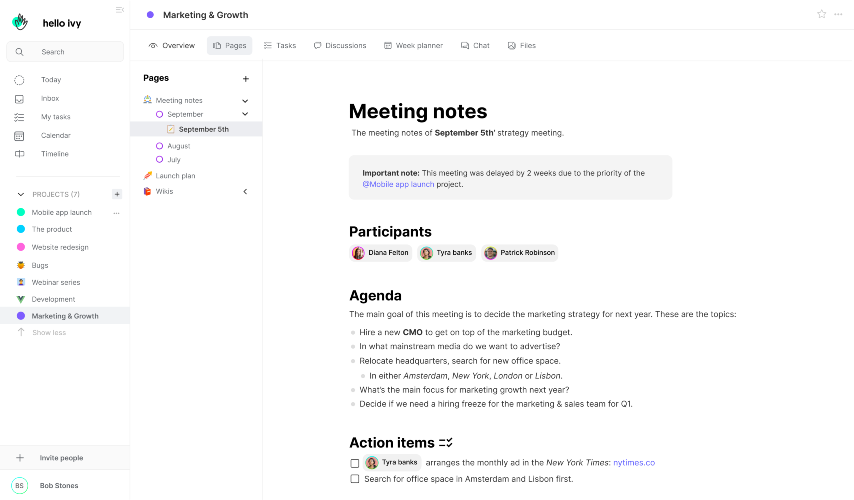Collapse the PROJECTS section chevron
This screenshot has height=500, width=854.
click(x=21, y=194)
